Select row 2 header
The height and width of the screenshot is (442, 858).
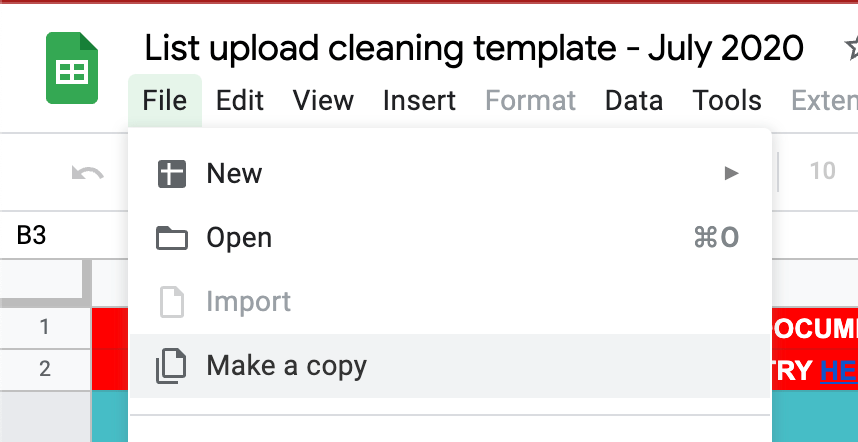tap(45, 369)
